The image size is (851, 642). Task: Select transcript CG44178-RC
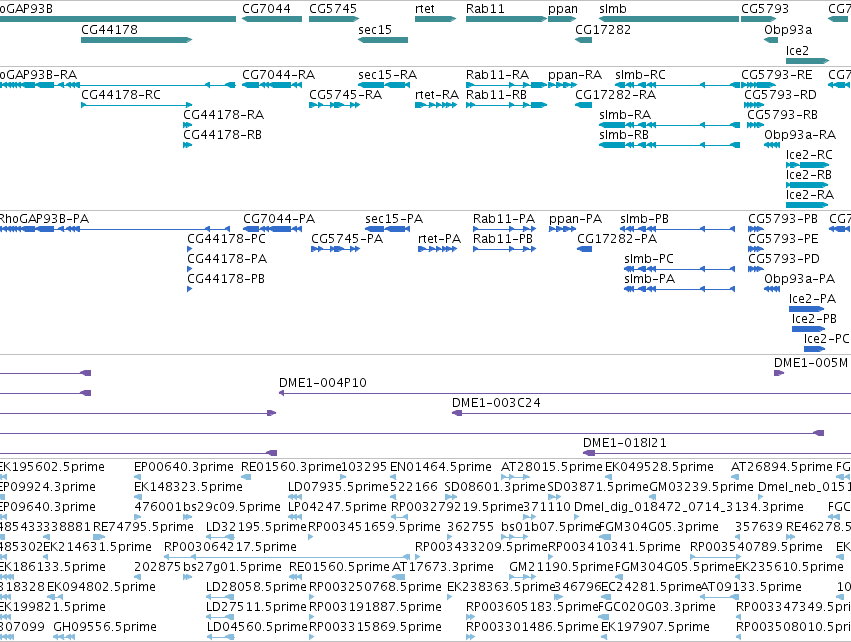[x=136, y=105]
